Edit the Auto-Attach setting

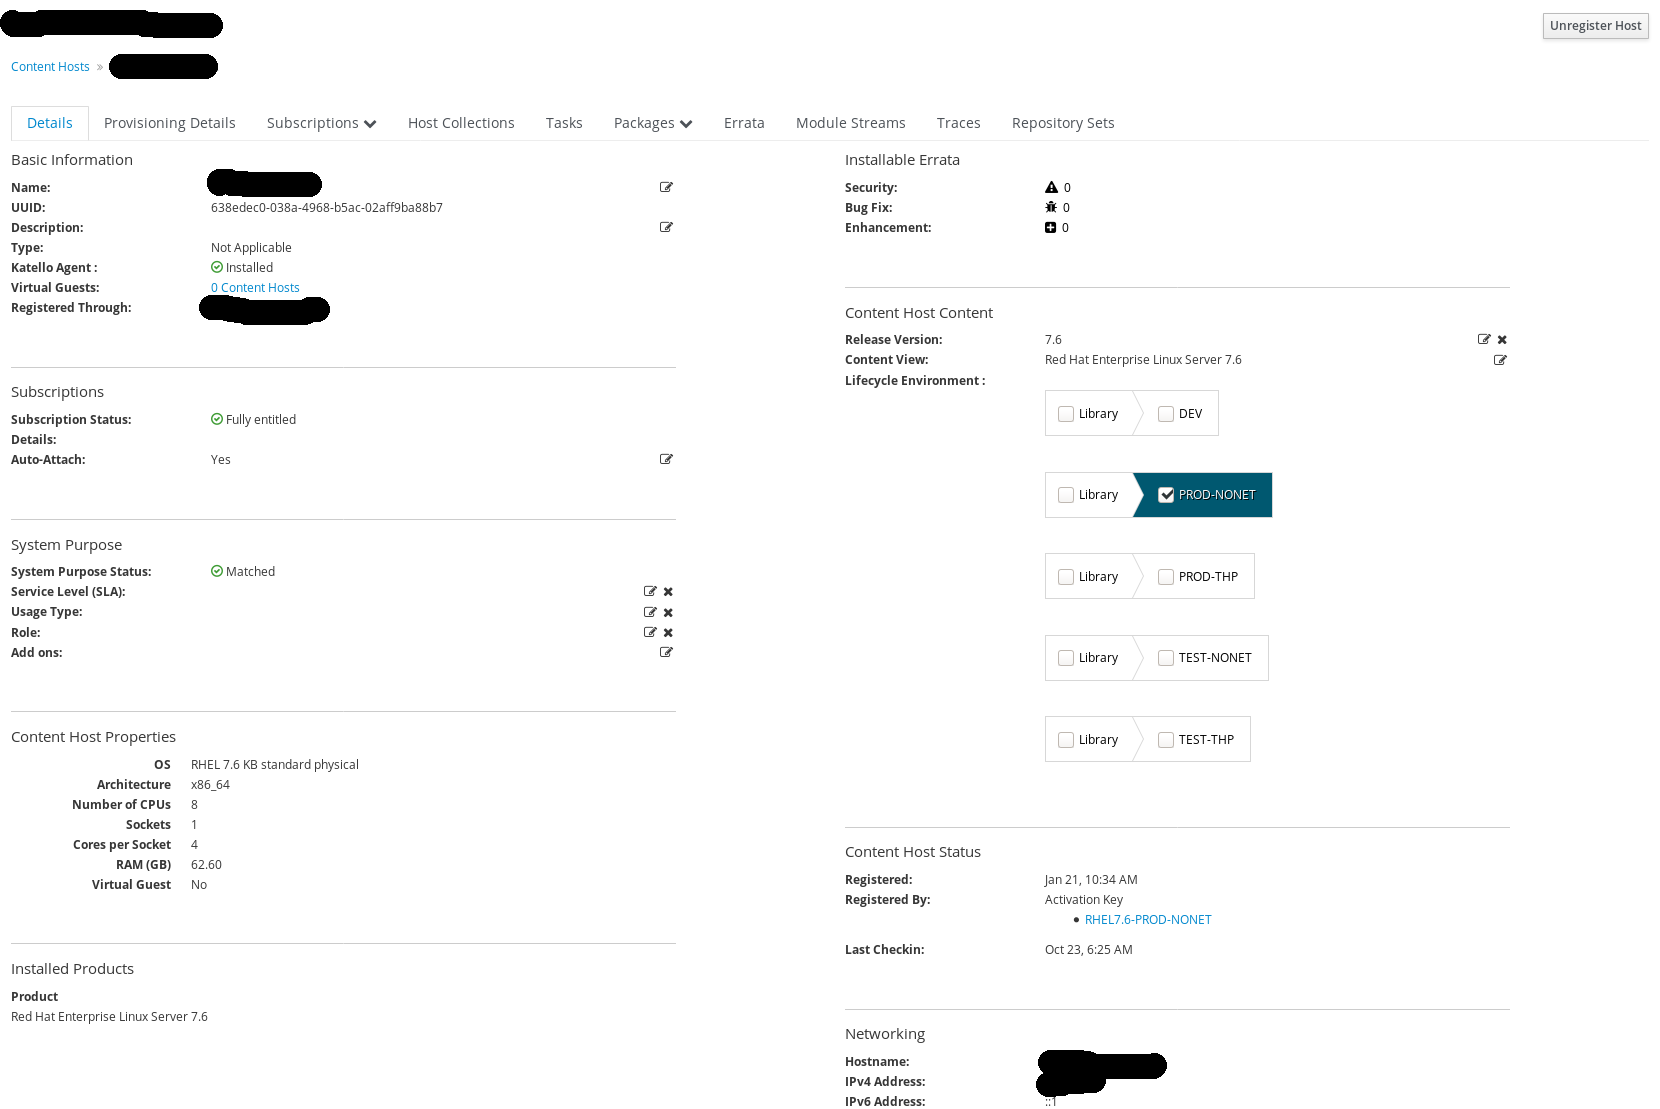click(666, 459)
